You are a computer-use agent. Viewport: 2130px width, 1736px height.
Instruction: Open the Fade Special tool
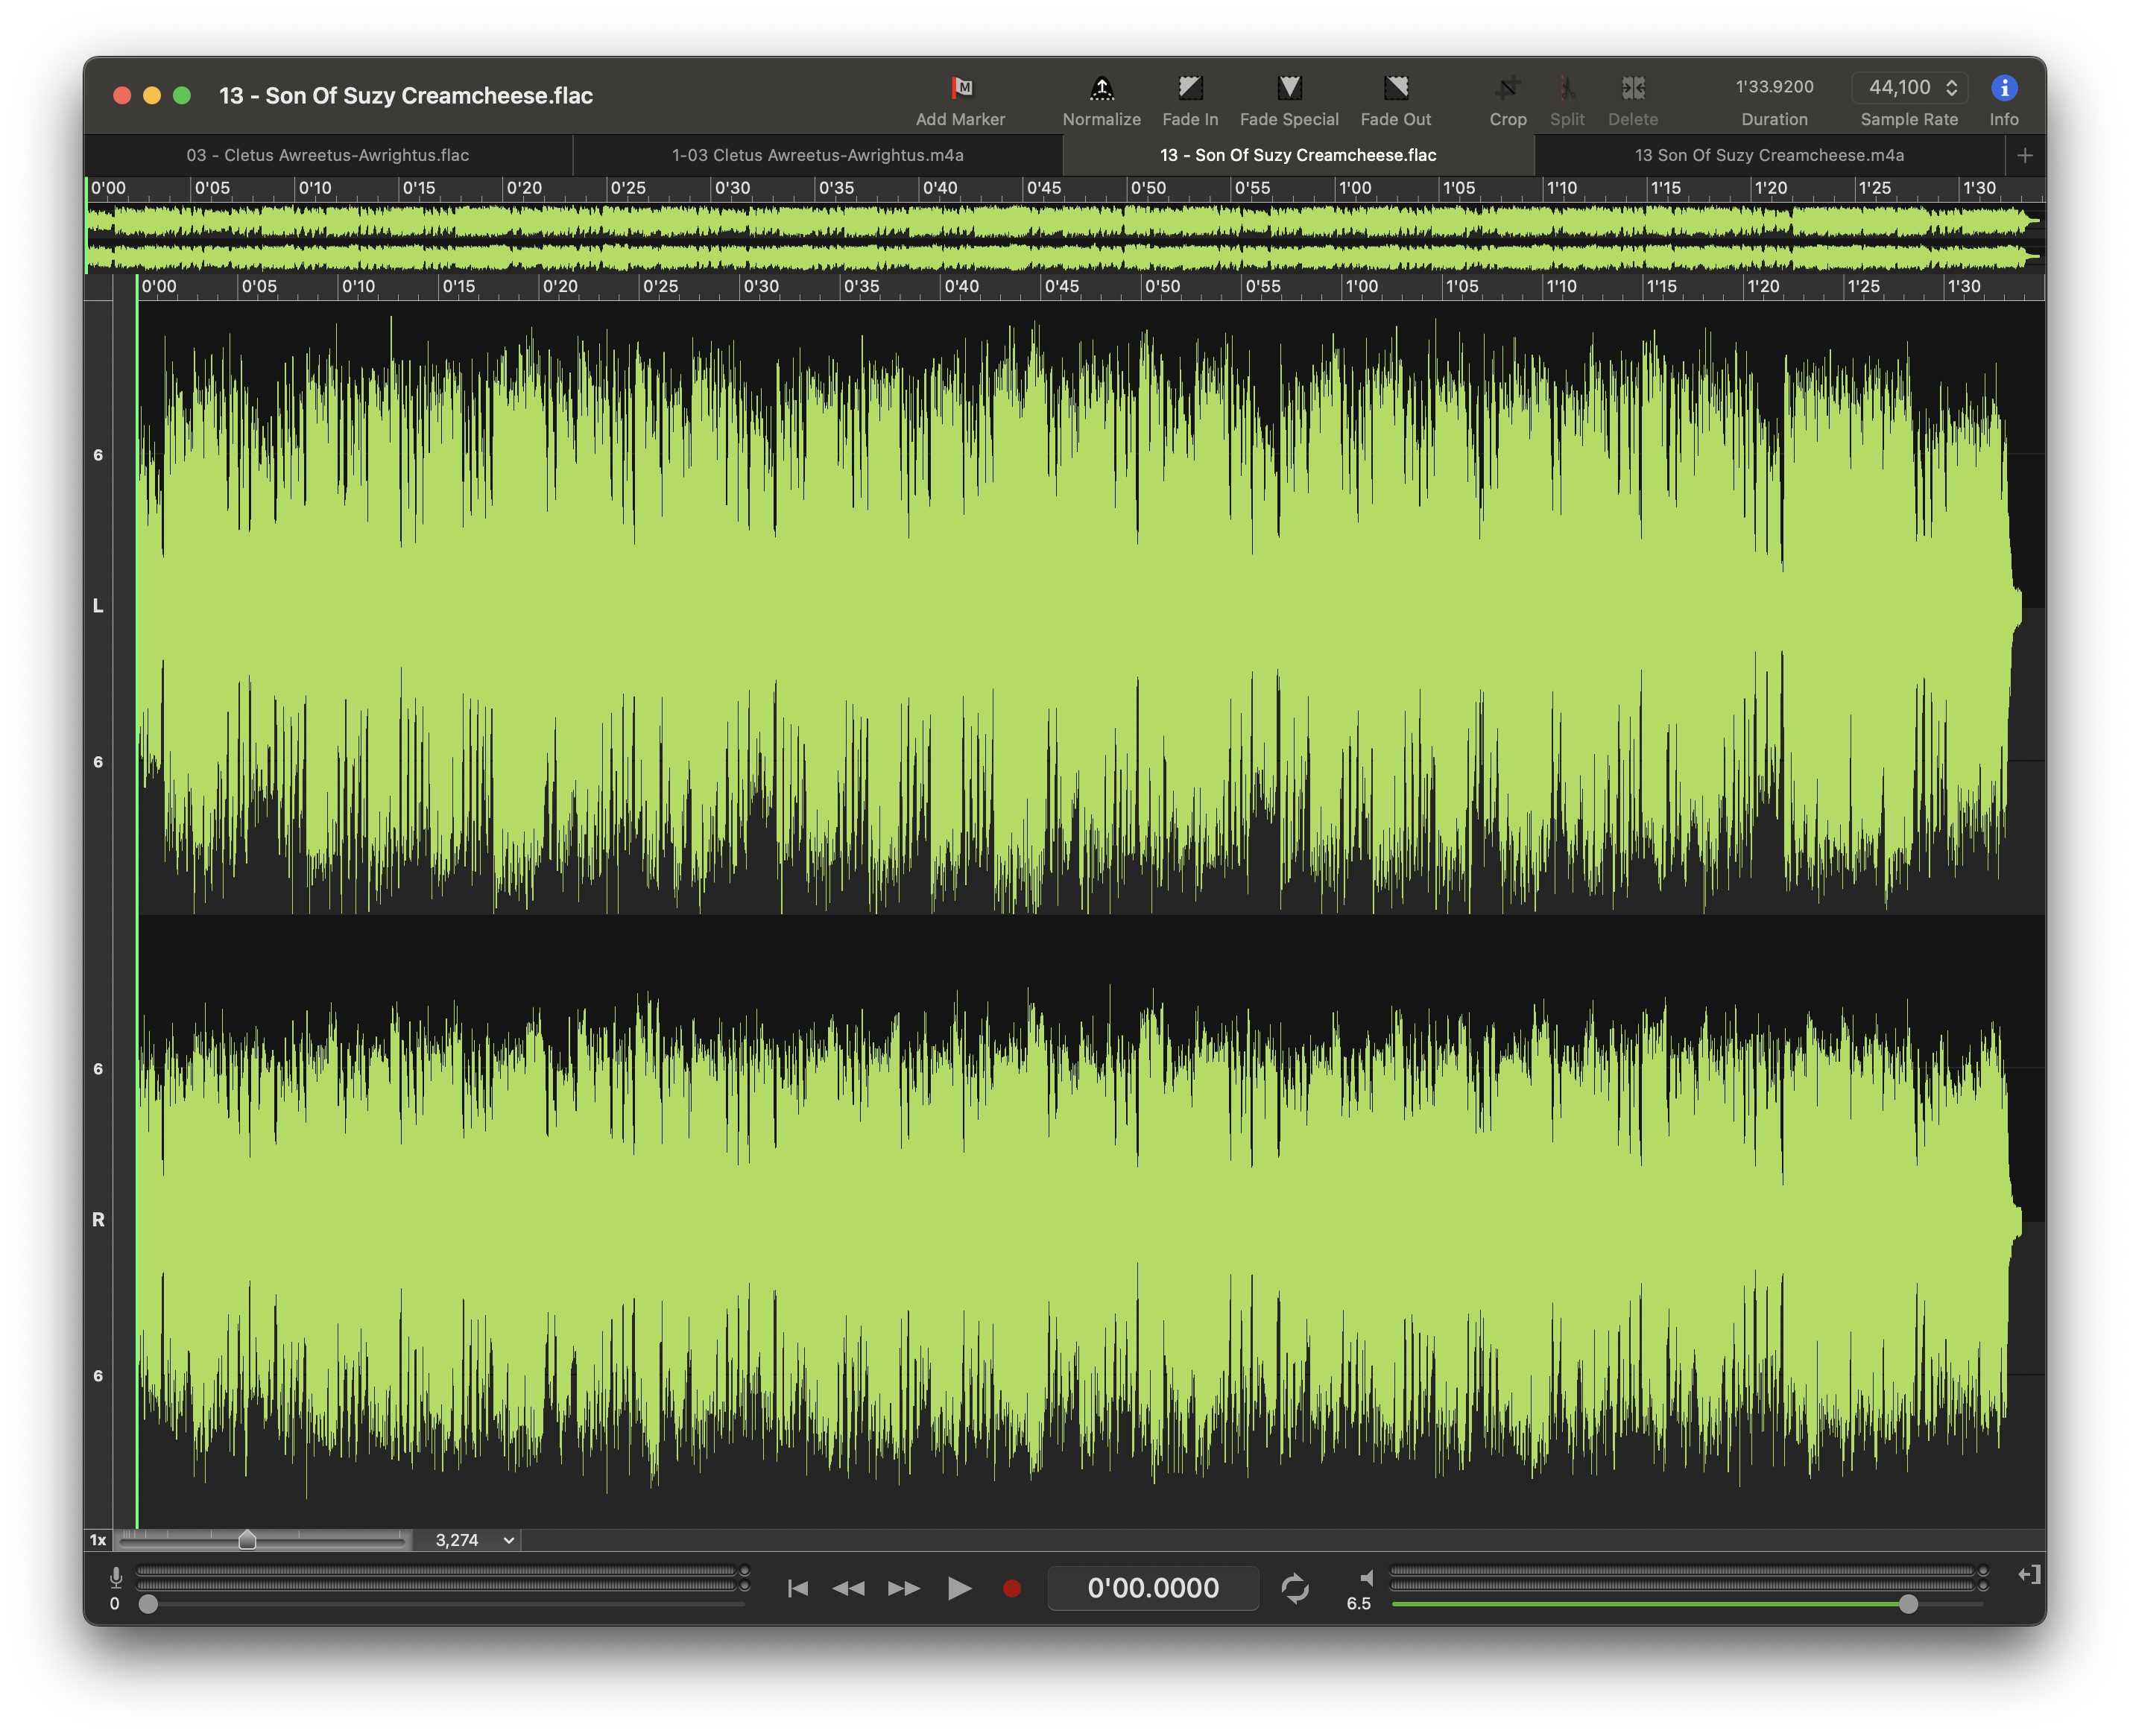[1288, 97]
